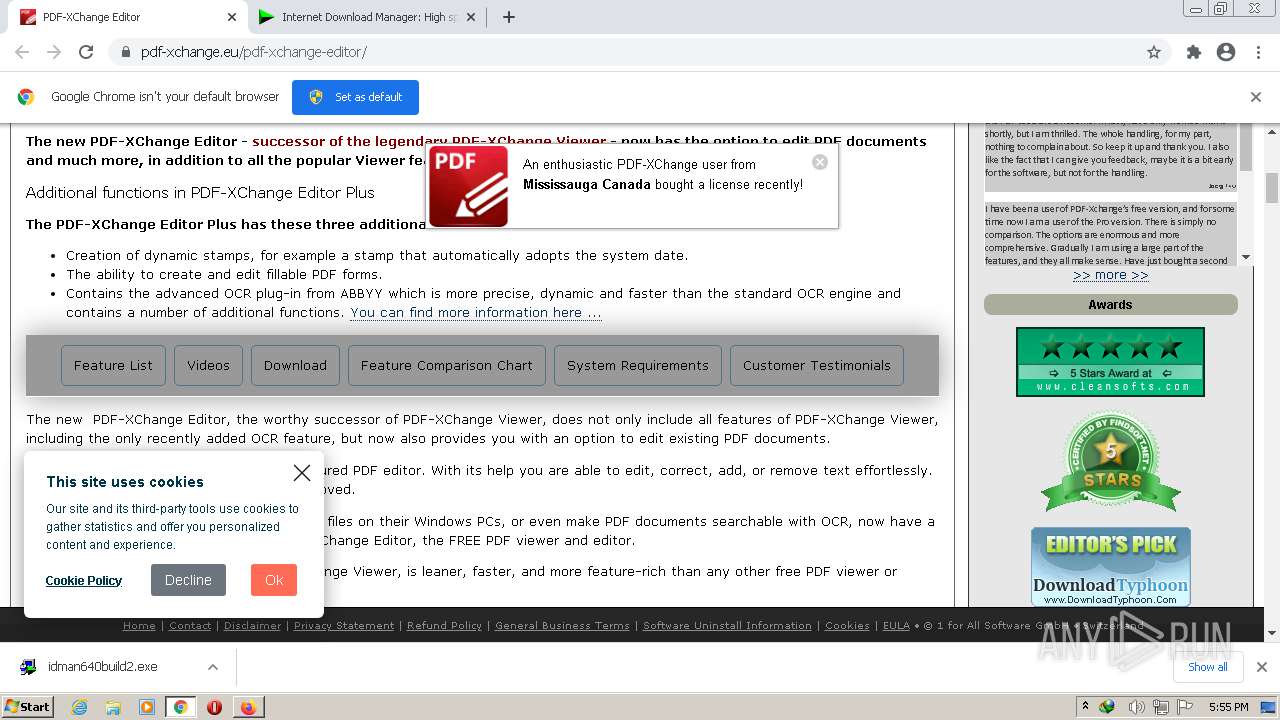The width and height of the screenshot is (1280, 720).
Task: Go back with the browser back arrow
Action: 22,52
